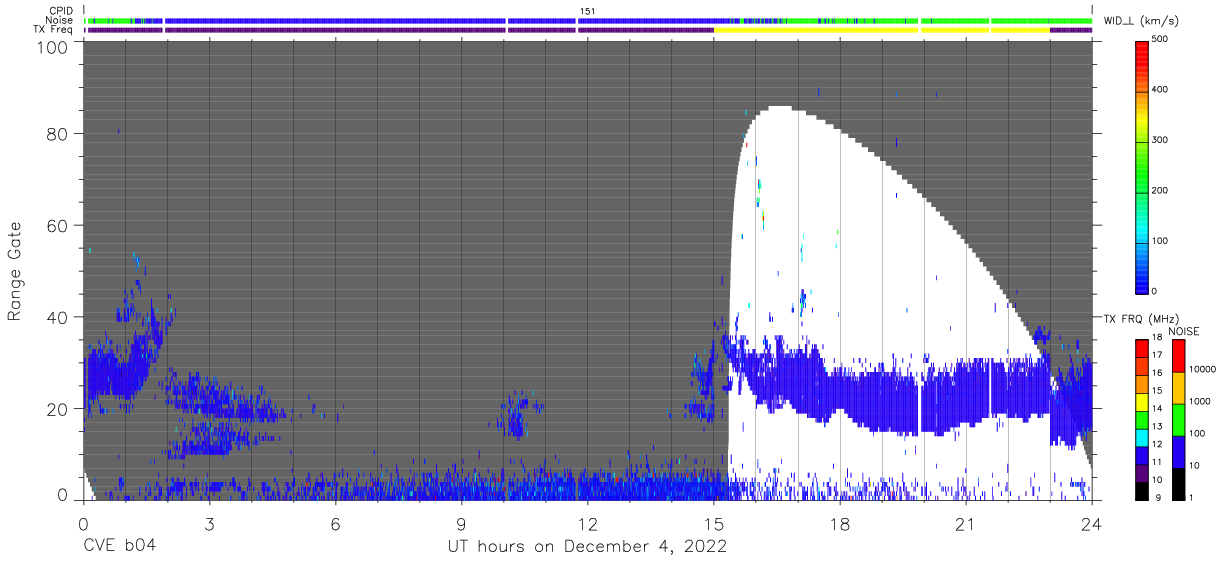Image resolution: width=1228 pixels, height=567 pixels.
Task: Click the 500 tick on the width color bar
Action: [x=1162, y=39]
